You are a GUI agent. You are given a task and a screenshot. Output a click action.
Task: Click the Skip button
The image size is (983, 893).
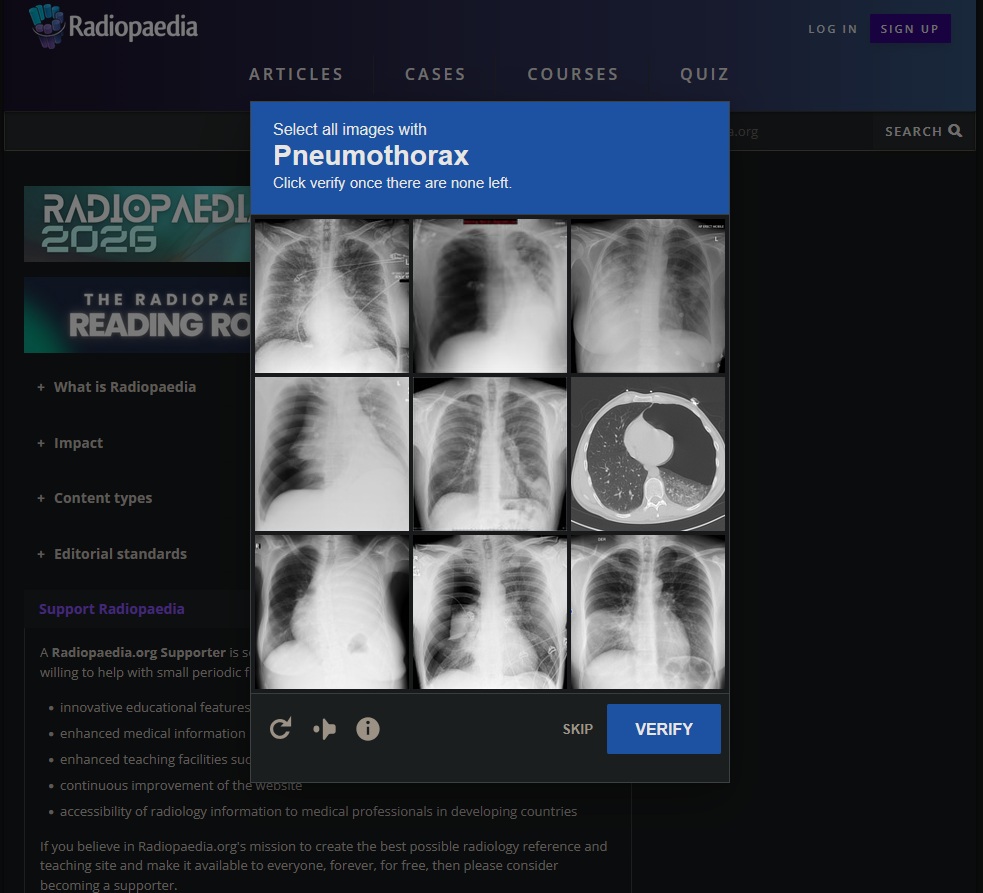tap(577, 729)
